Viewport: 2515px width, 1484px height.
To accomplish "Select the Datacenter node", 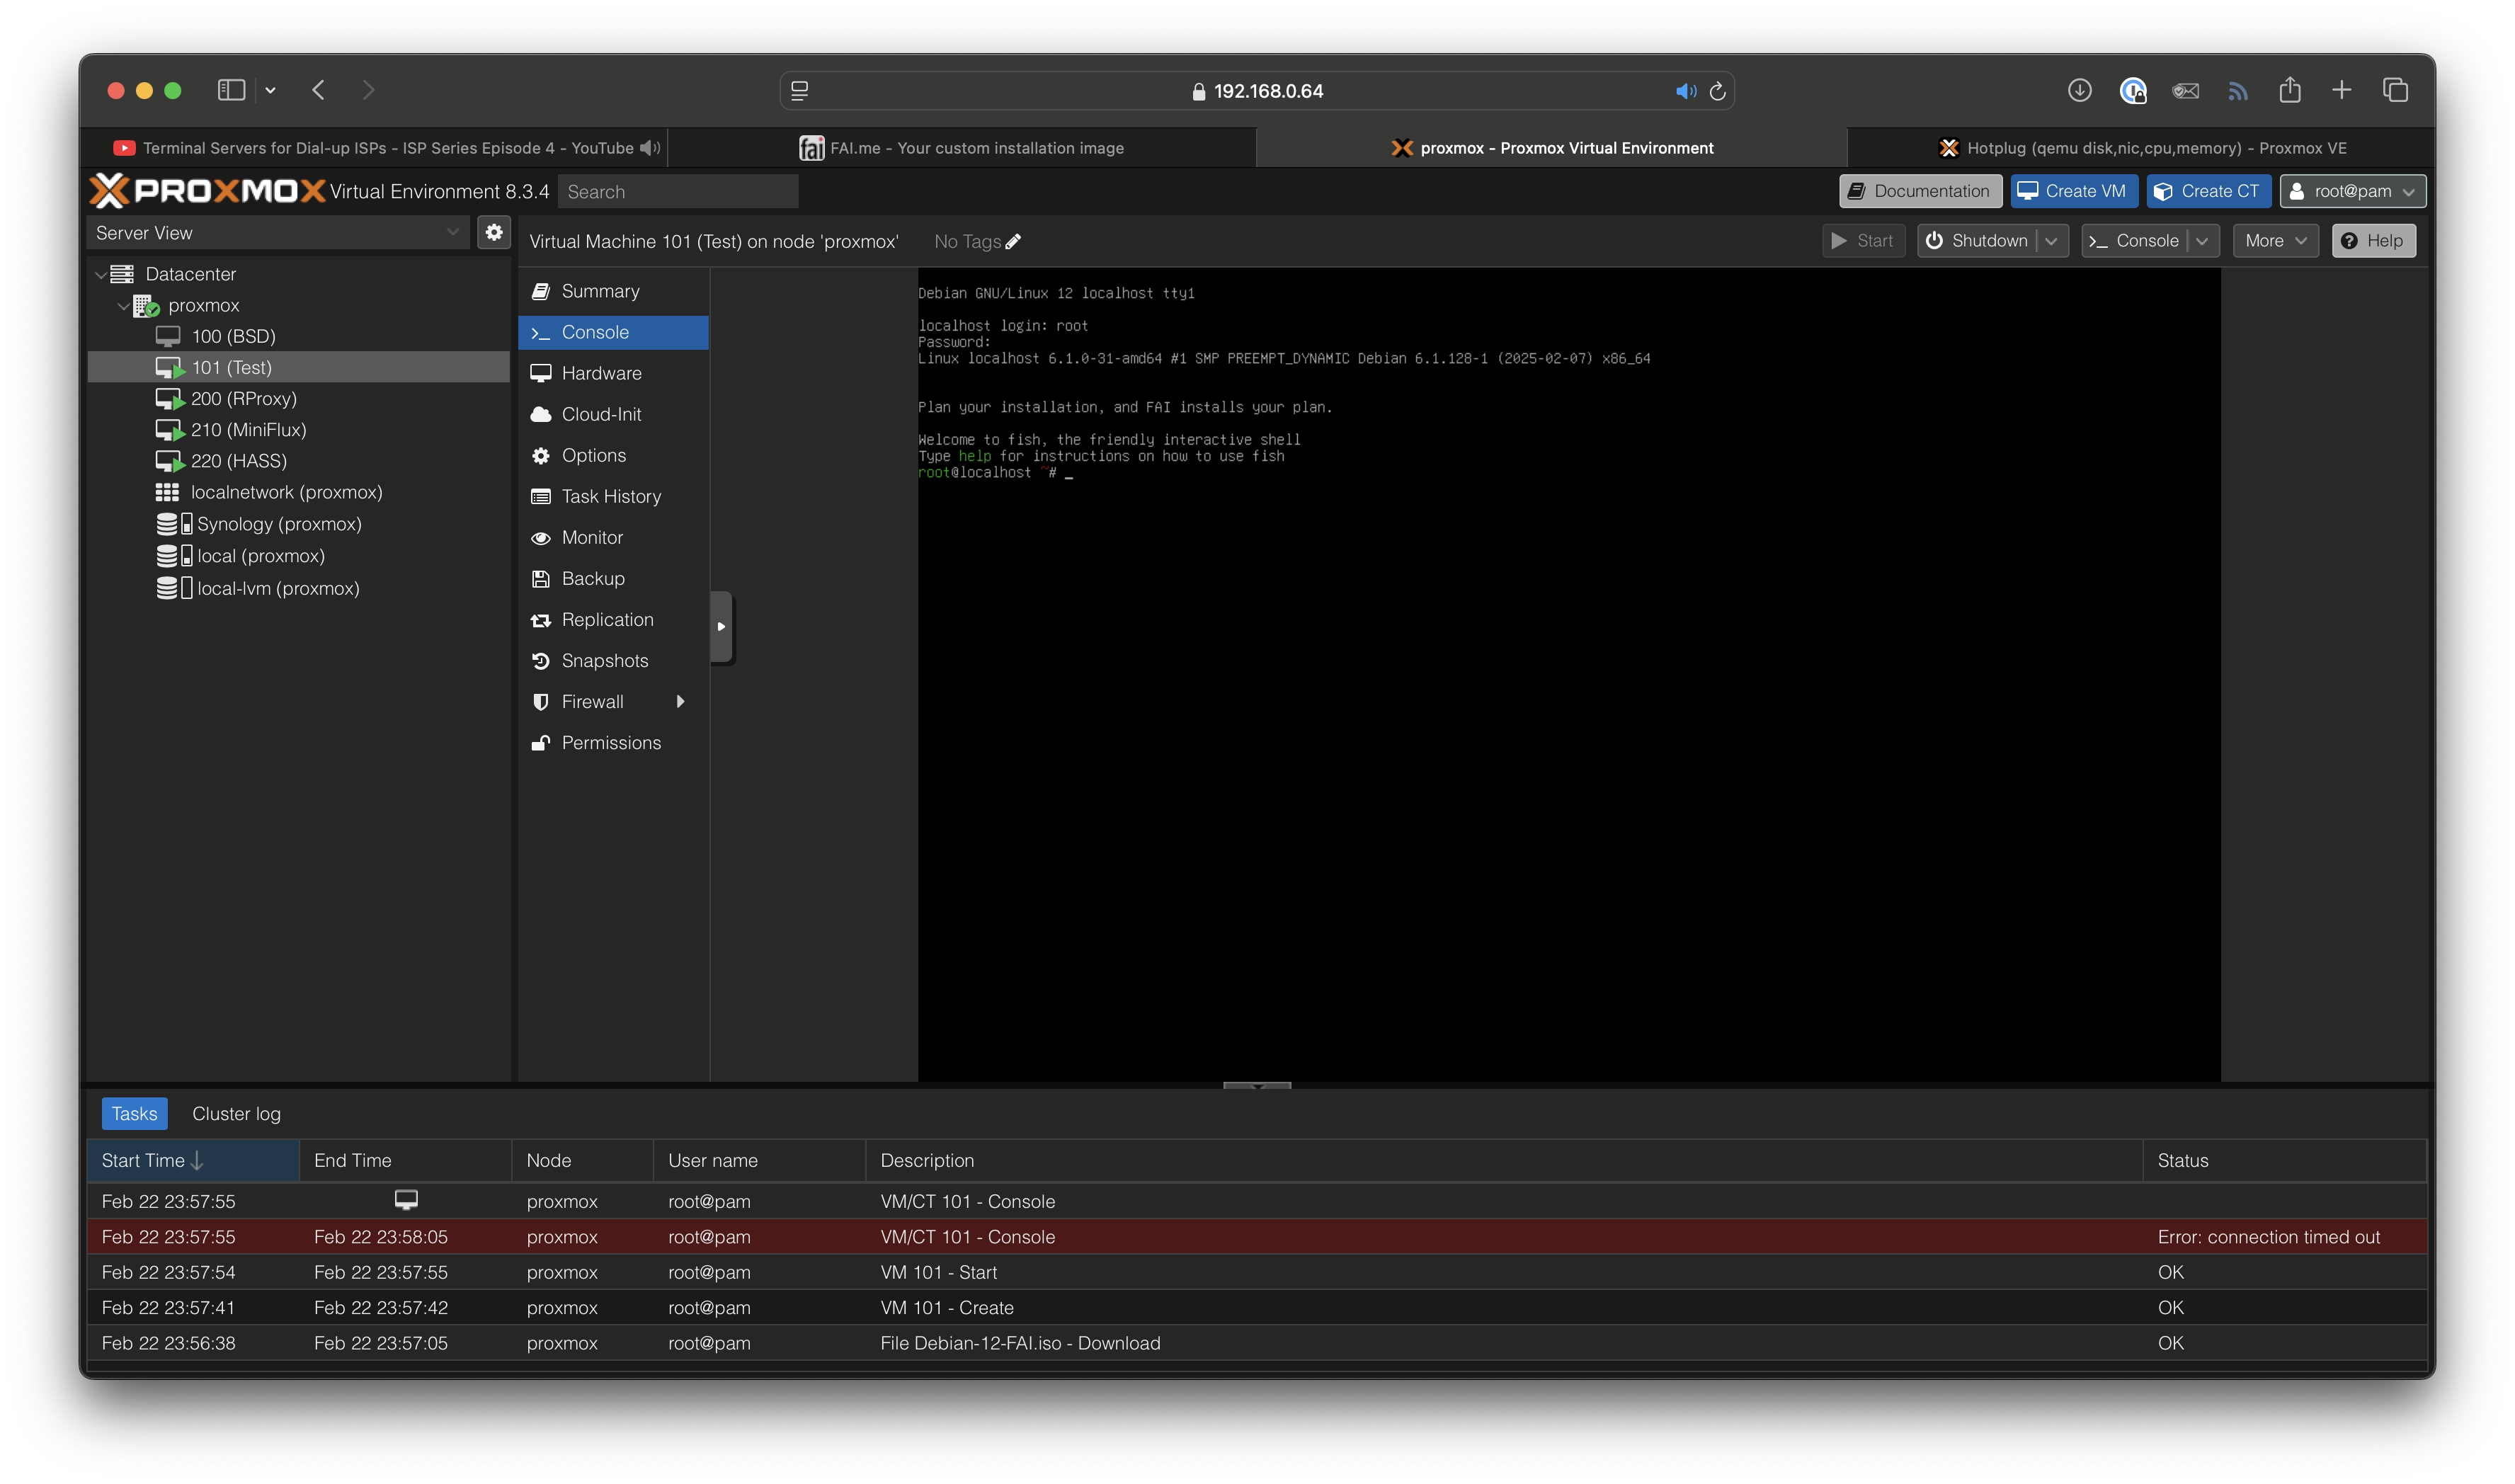I will click(x=190, y=273).
